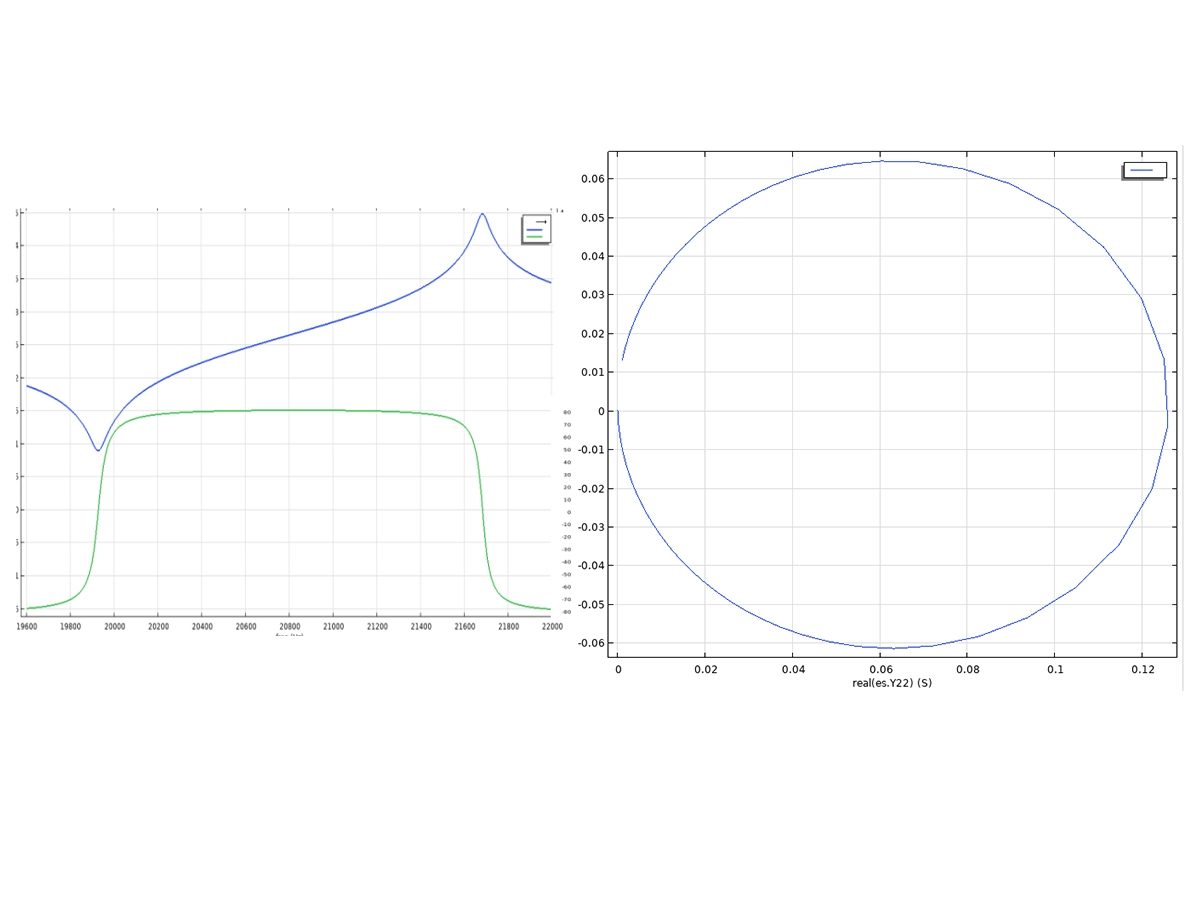Click the 0.12 tick on the real(es.Y22) axis

click(1143, 669)
